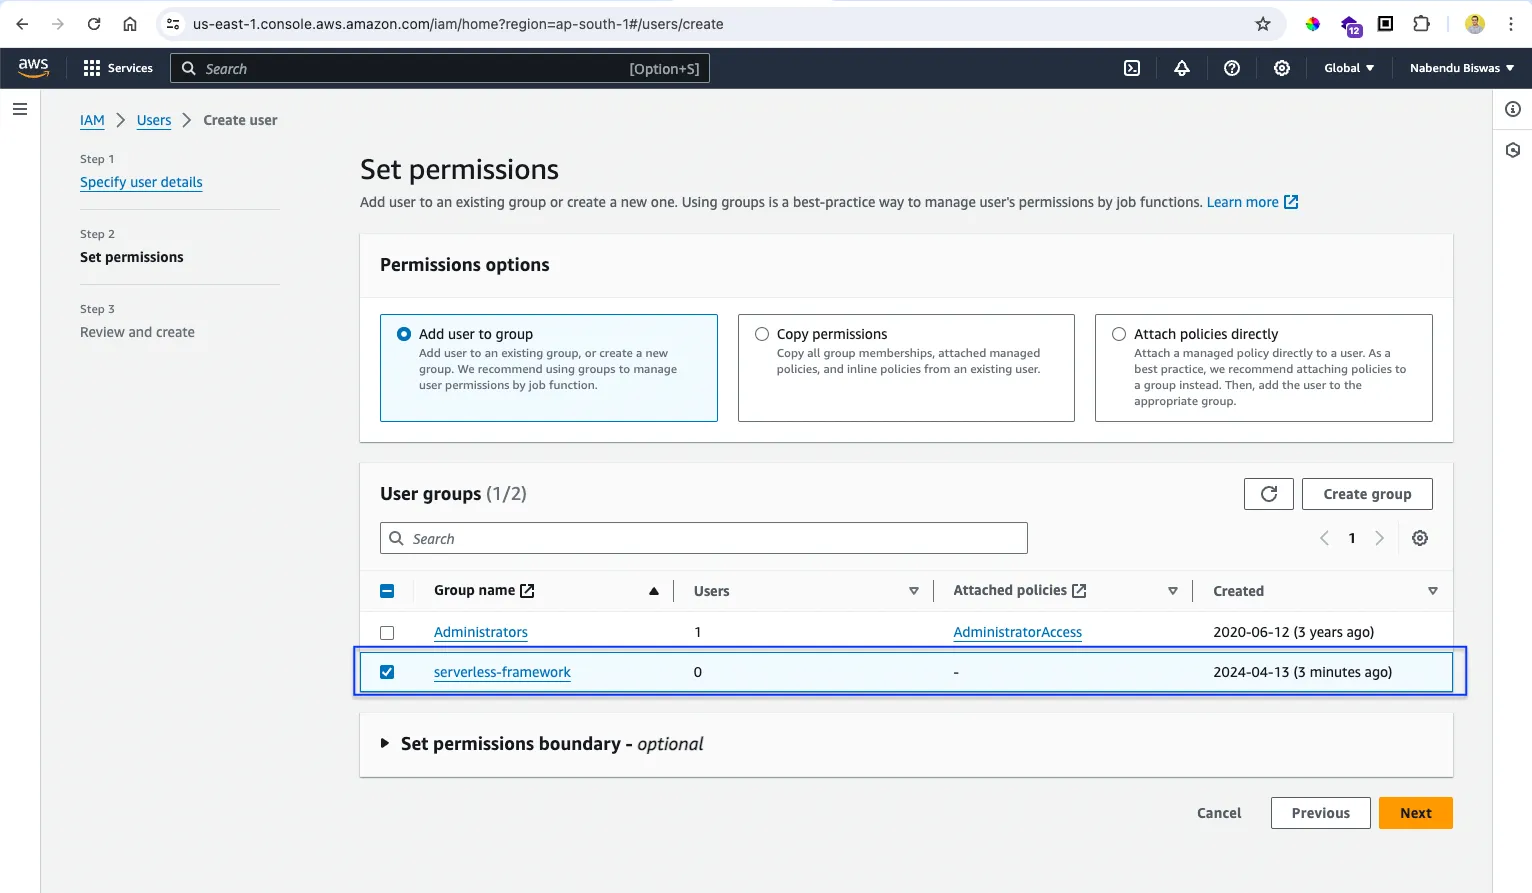Screen dimensions: 1532x893
Task: Go to IAM breadcrumb
Action: pyautogui.click(x=92, y=120)
